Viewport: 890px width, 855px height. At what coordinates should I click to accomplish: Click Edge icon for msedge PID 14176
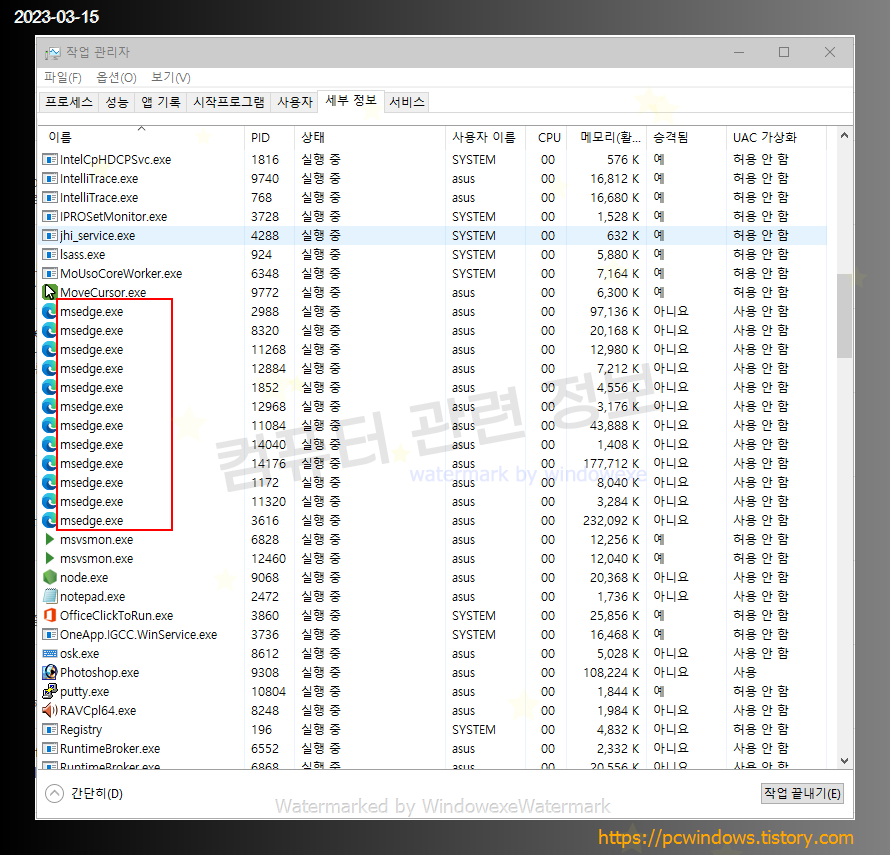(x=50, y=463)
